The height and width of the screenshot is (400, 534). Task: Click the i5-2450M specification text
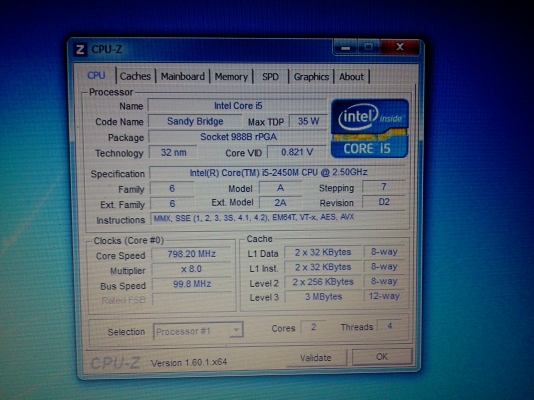[x=278, y=172]
